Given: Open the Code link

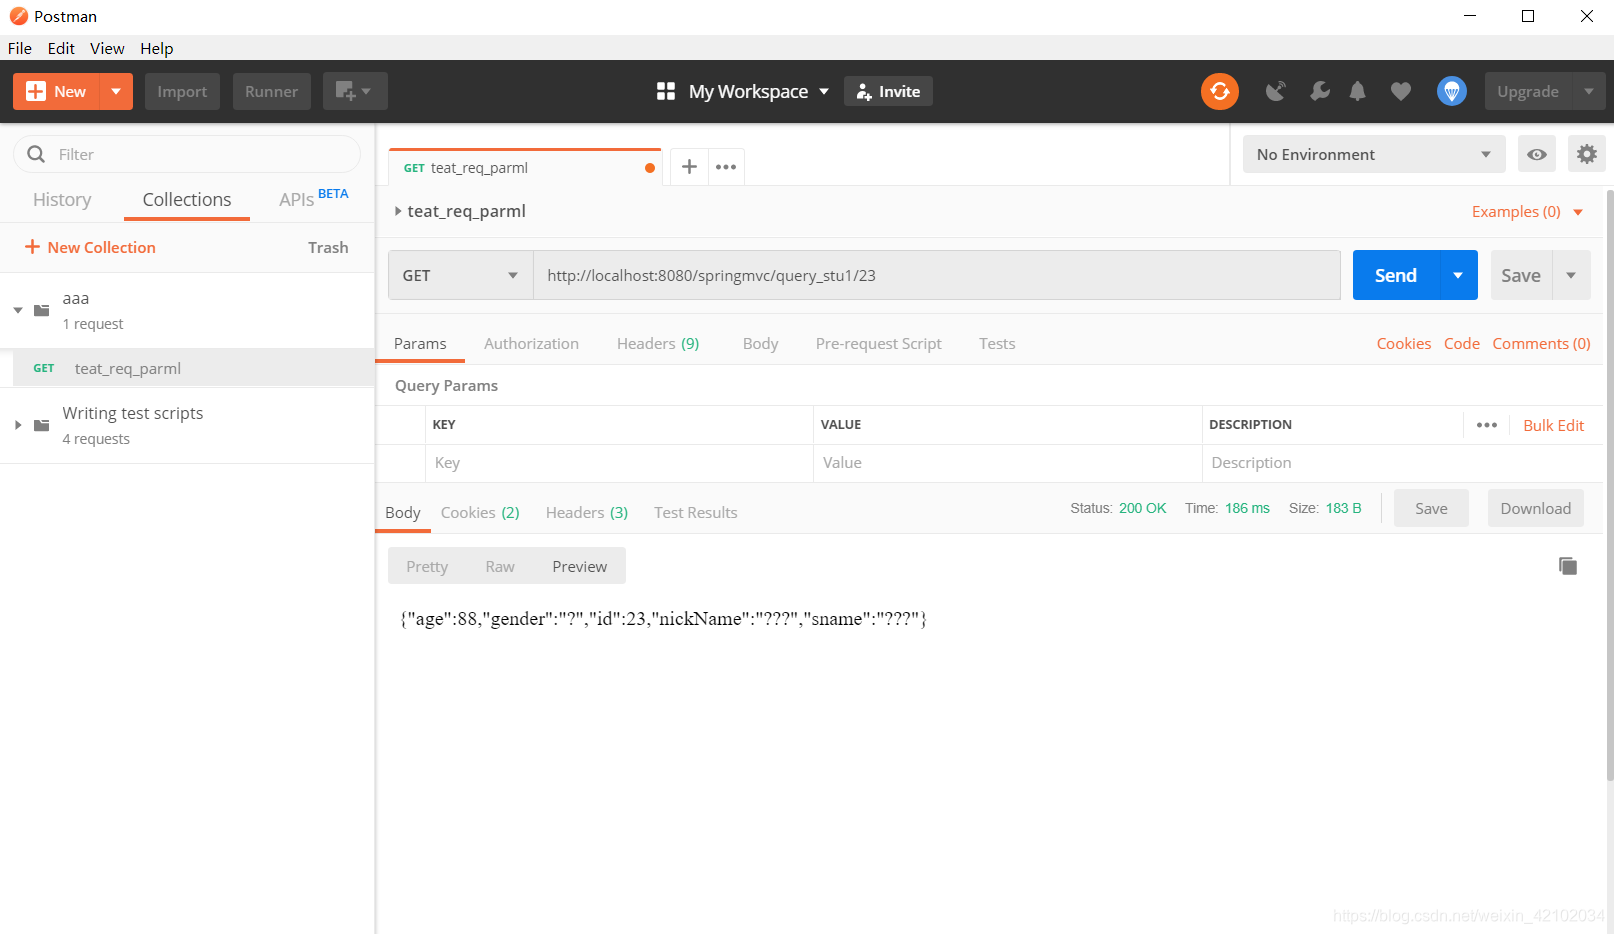Looking at the screenshot, I should (x=1461, y=343).
